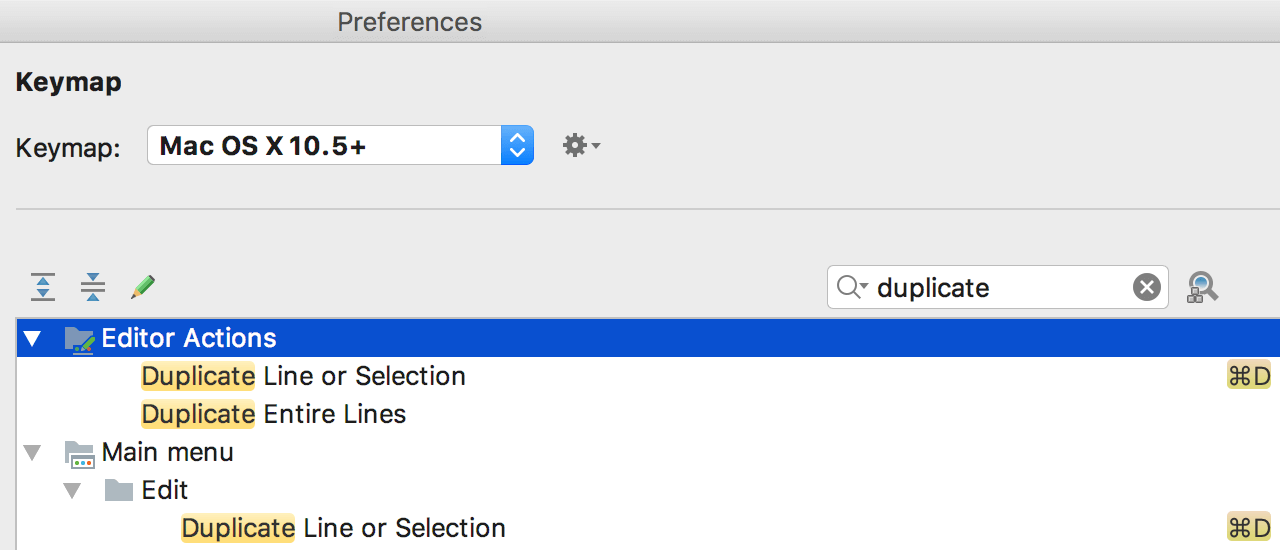Open the keymap gear settings menu
Viewport: 1280px width, 550px height.
pyautogui.click(x=579, y=146)
